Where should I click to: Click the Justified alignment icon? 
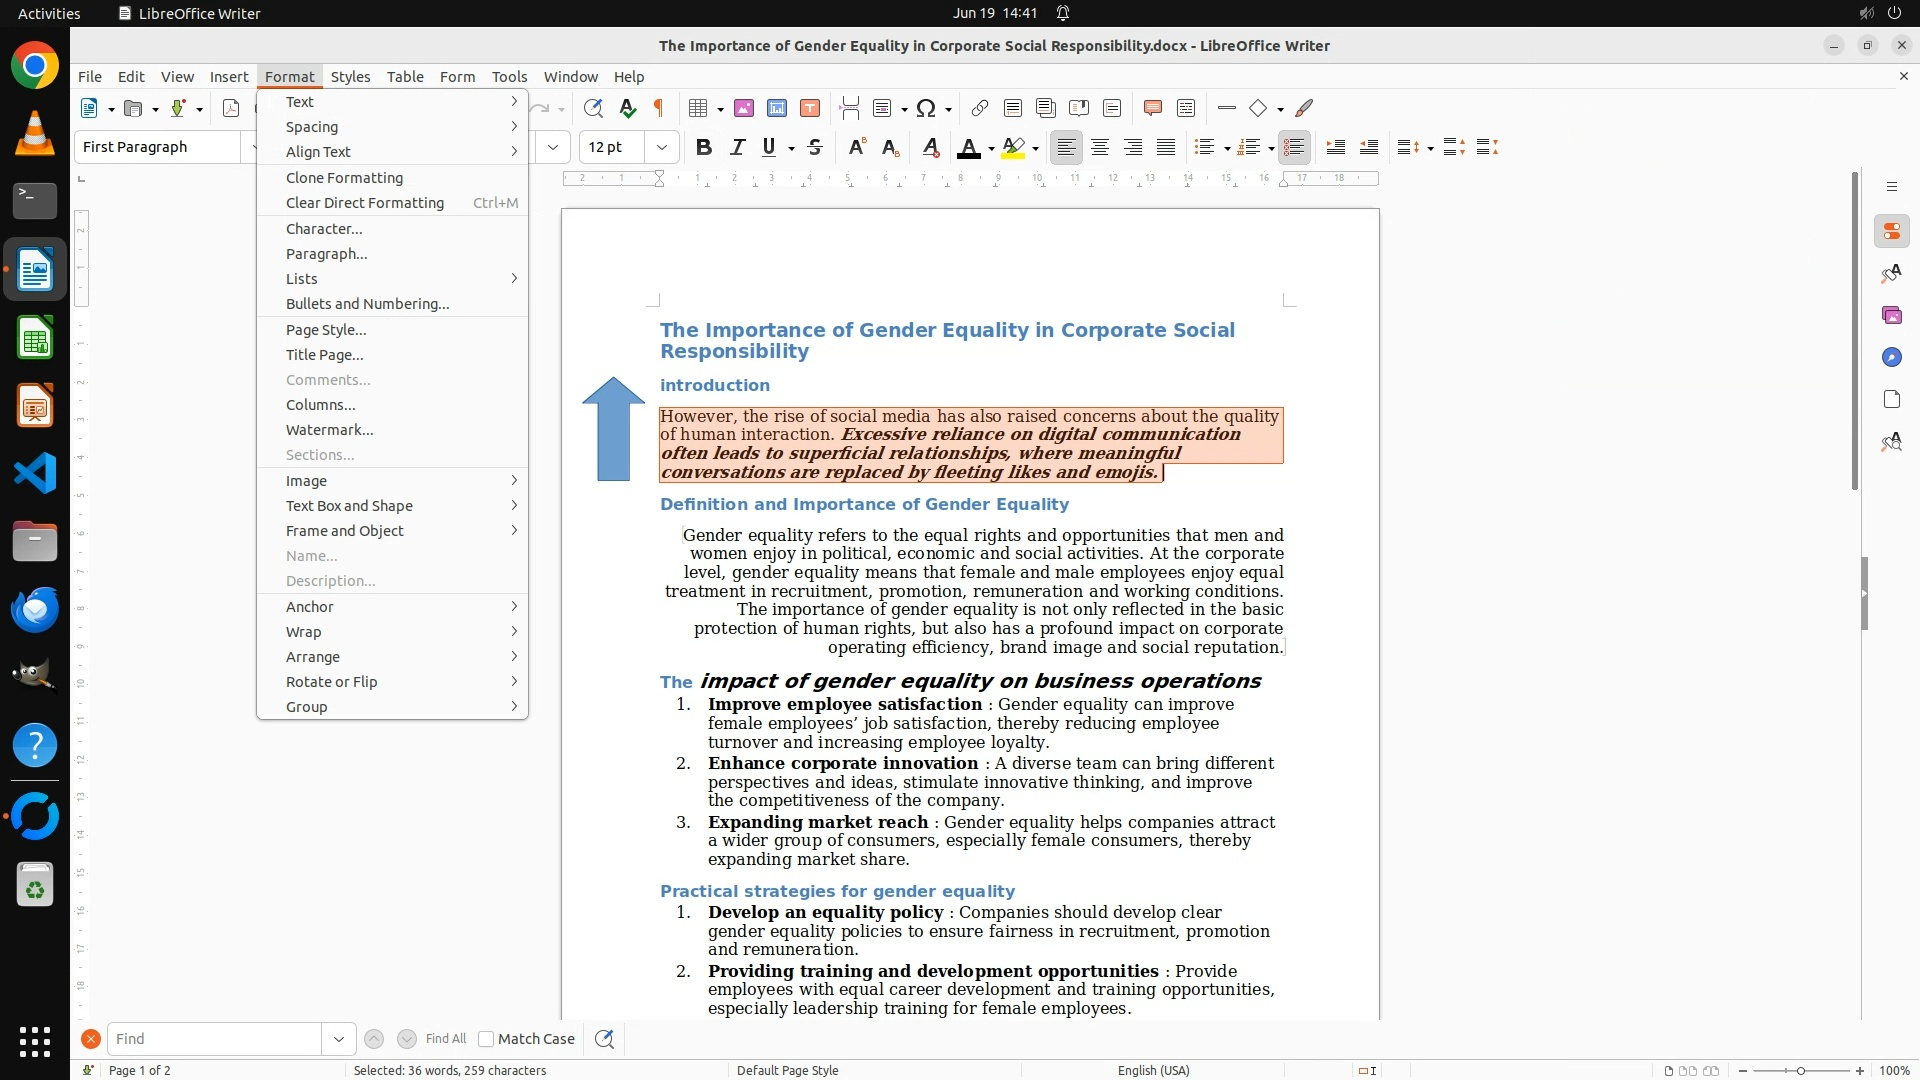1166,147
